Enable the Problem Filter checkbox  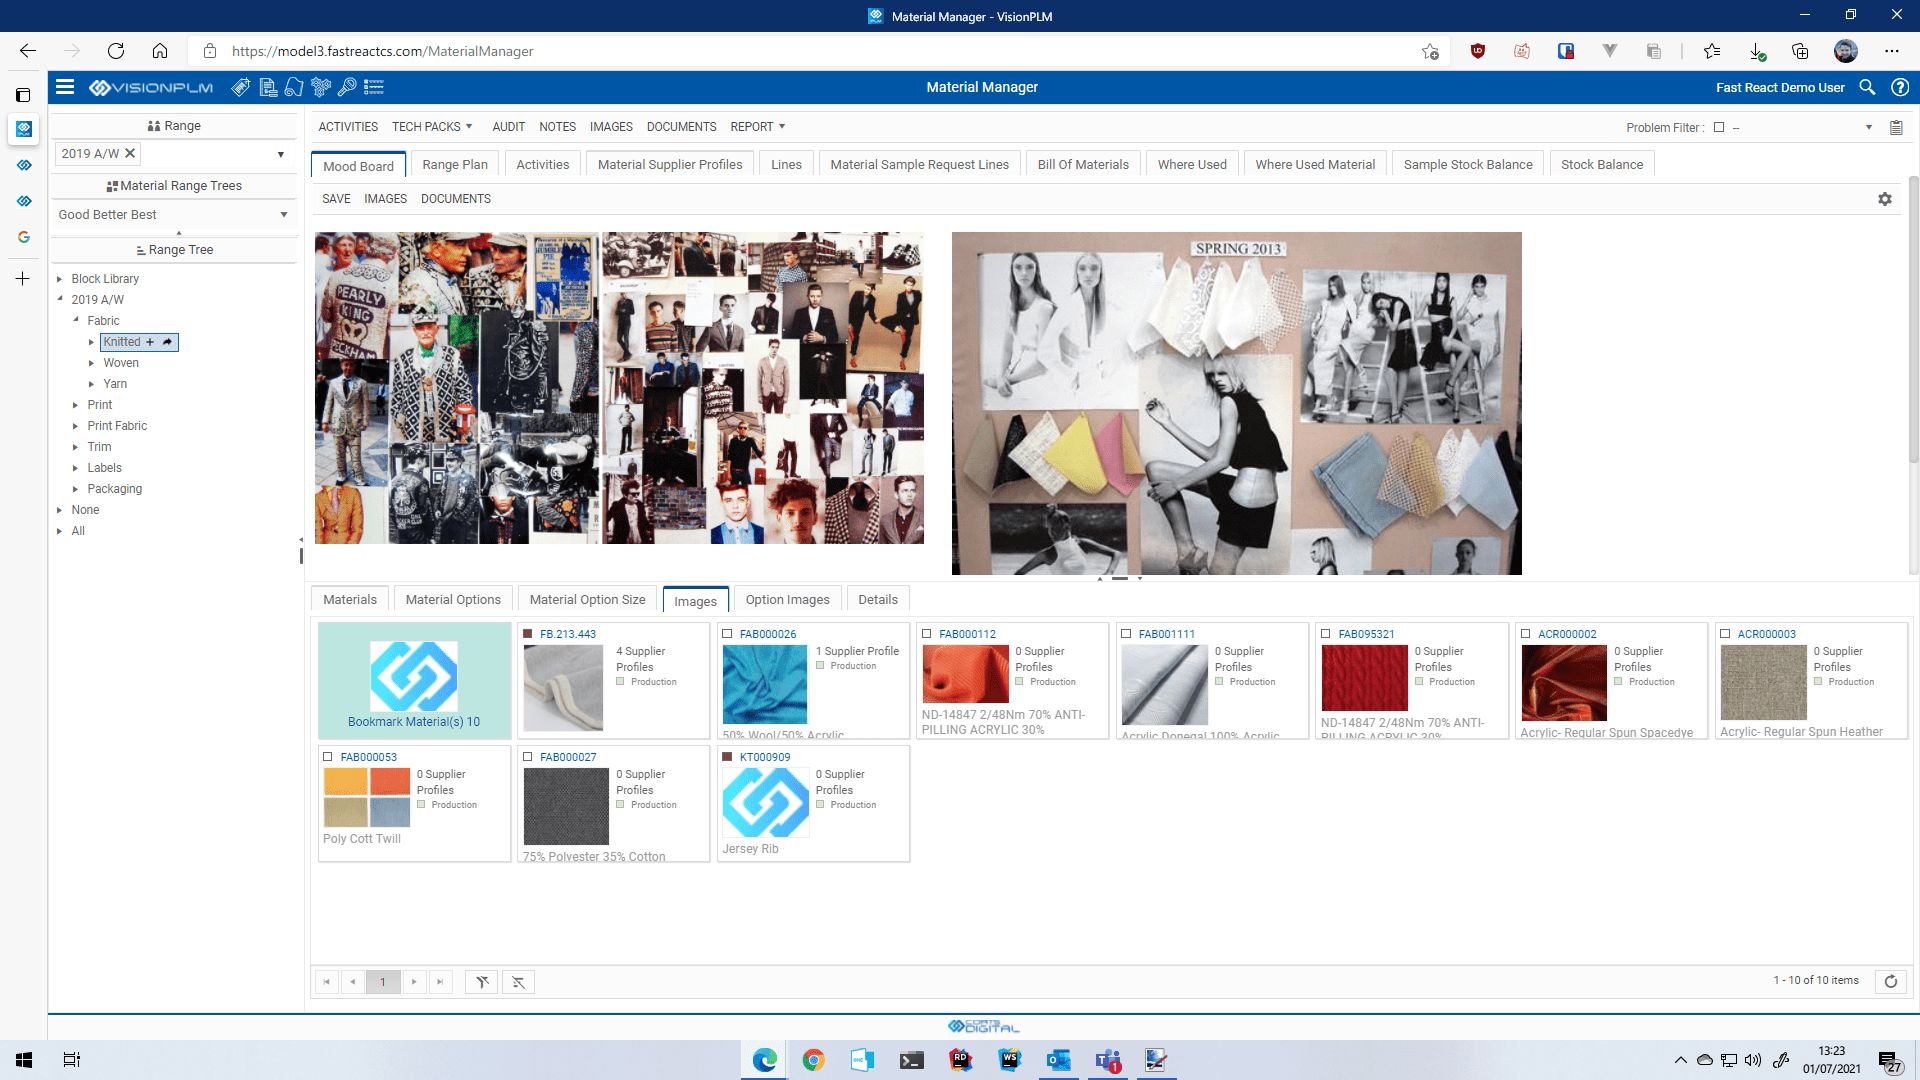(1719, 127)
